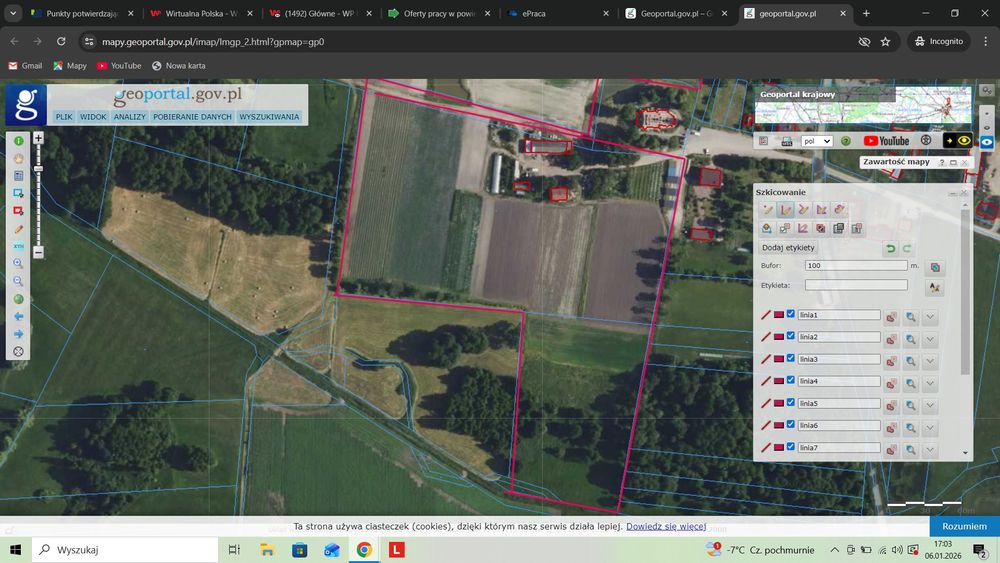Select the red rectangle selection tool

pyautogui.click(x=18, y=210)
